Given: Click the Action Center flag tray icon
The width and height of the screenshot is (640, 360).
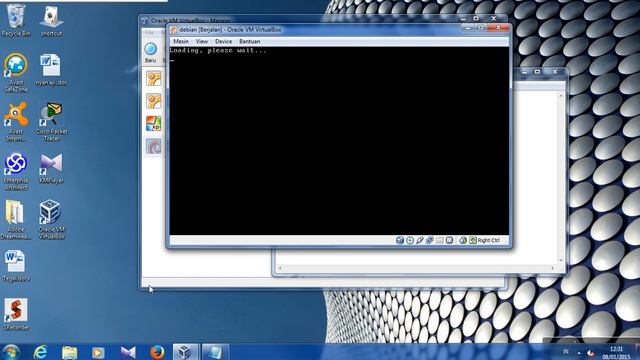Looking at the screenshot, I should click(591, 353).
